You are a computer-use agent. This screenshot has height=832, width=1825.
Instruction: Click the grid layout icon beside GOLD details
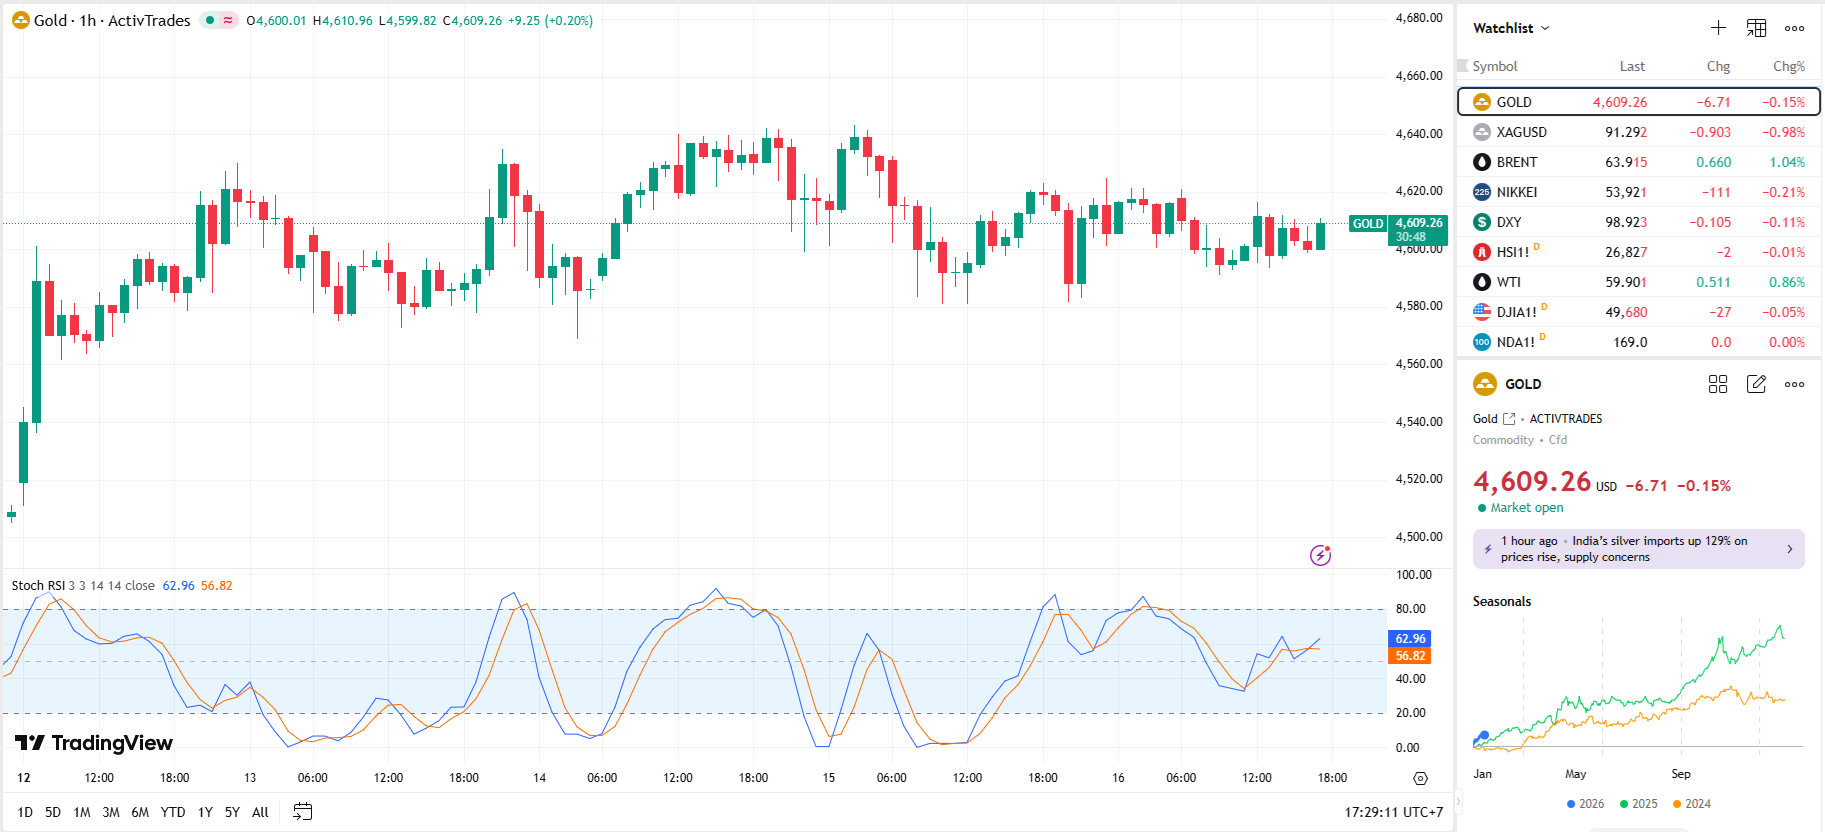1718,384
